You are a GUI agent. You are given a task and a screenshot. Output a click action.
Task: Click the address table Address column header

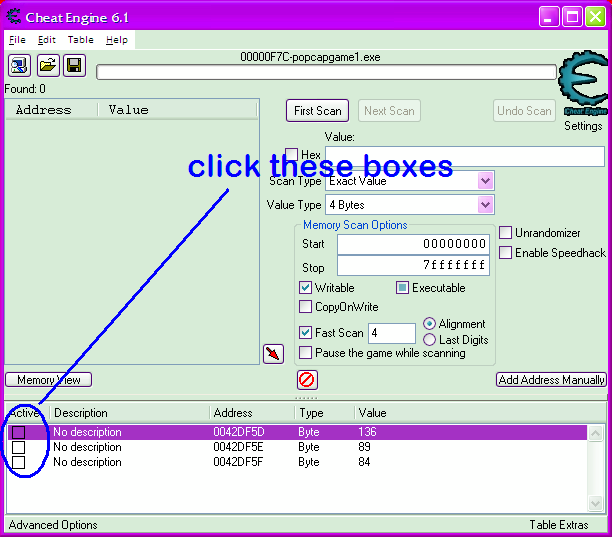pyautogui.click(x=252, y=413)
